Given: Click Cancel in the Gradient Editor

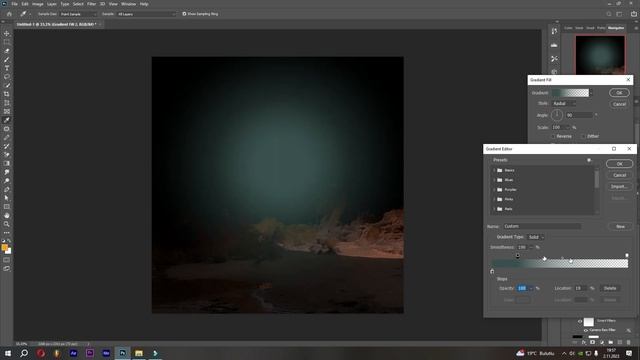Looking at the screenshot, I should coord(620,175).
